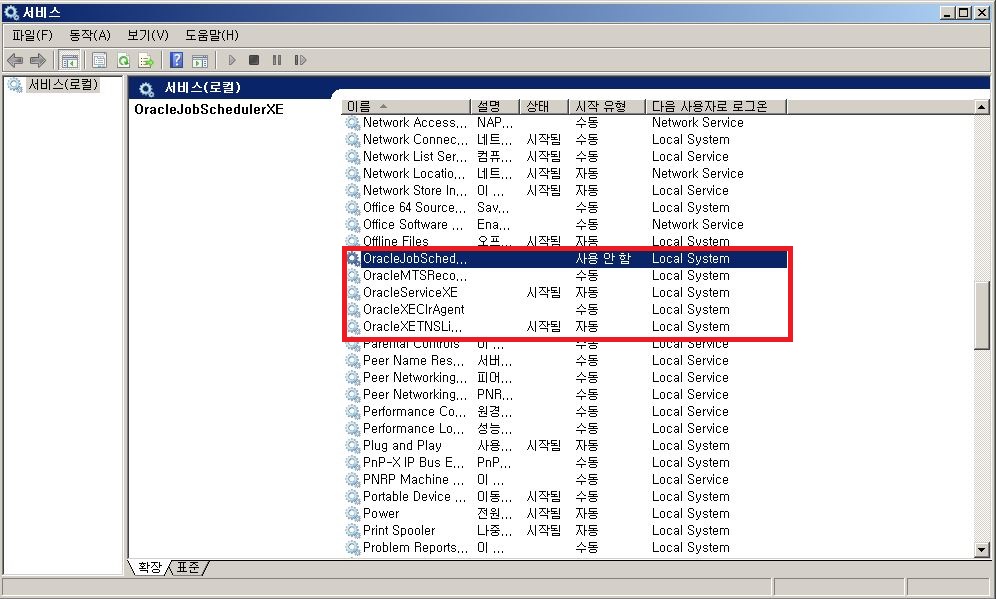Select the Office 64 Source... service row
This screenshot has width=996, height=599.
point(565,208)
